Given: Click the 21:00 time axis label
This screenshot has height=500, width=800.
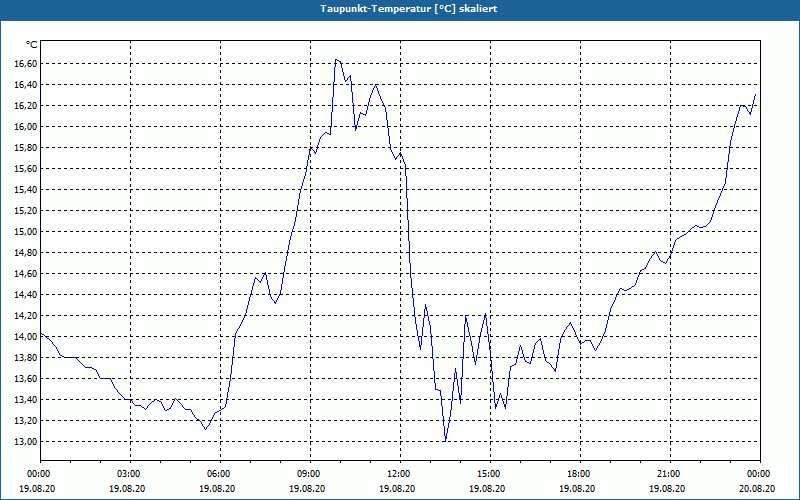Looking at the screenshot, I should click(x=670, y=474).
